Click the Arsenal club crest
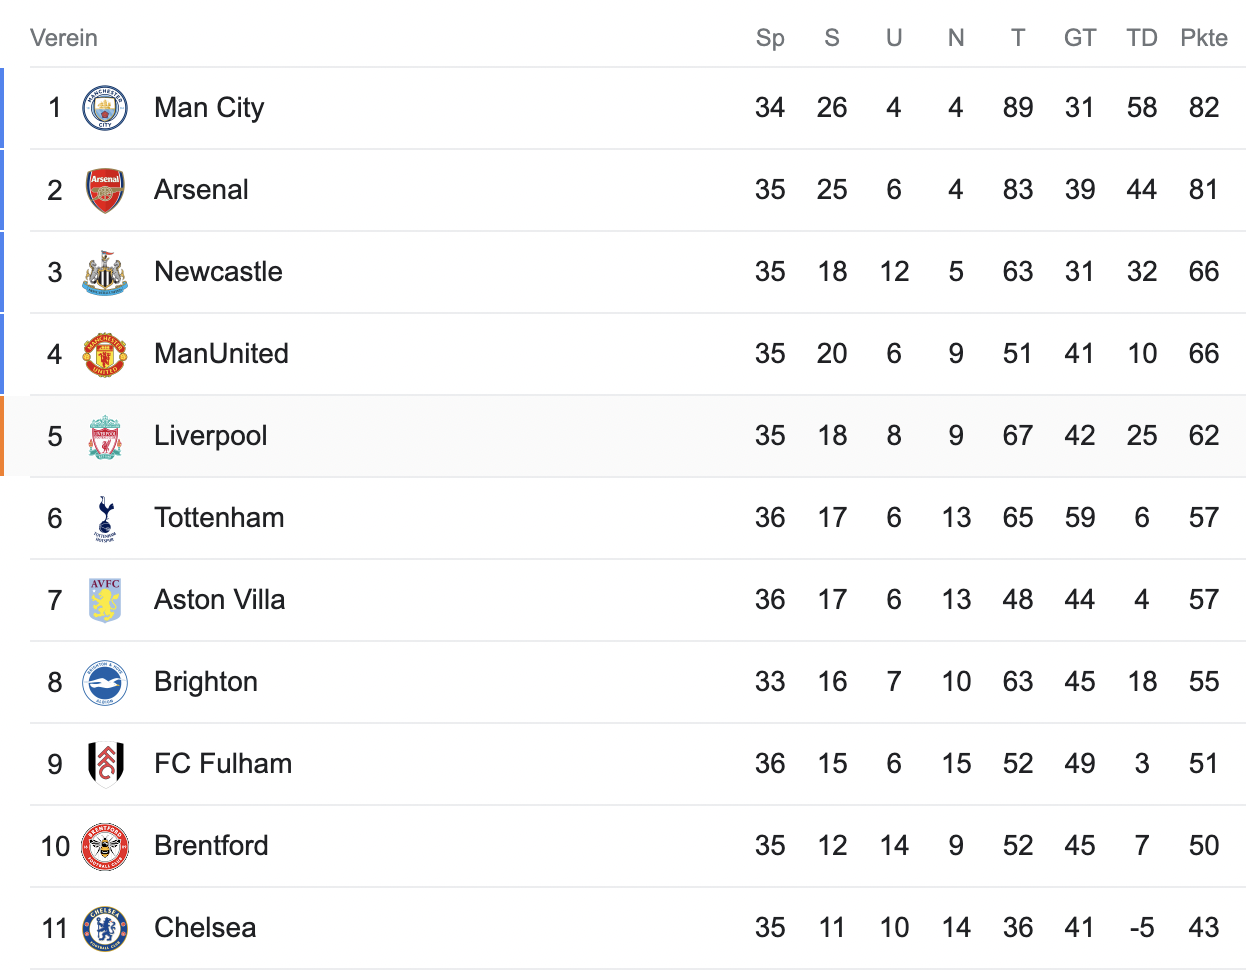The height and width of the screenshot is (970, 1246). (105, 190)
